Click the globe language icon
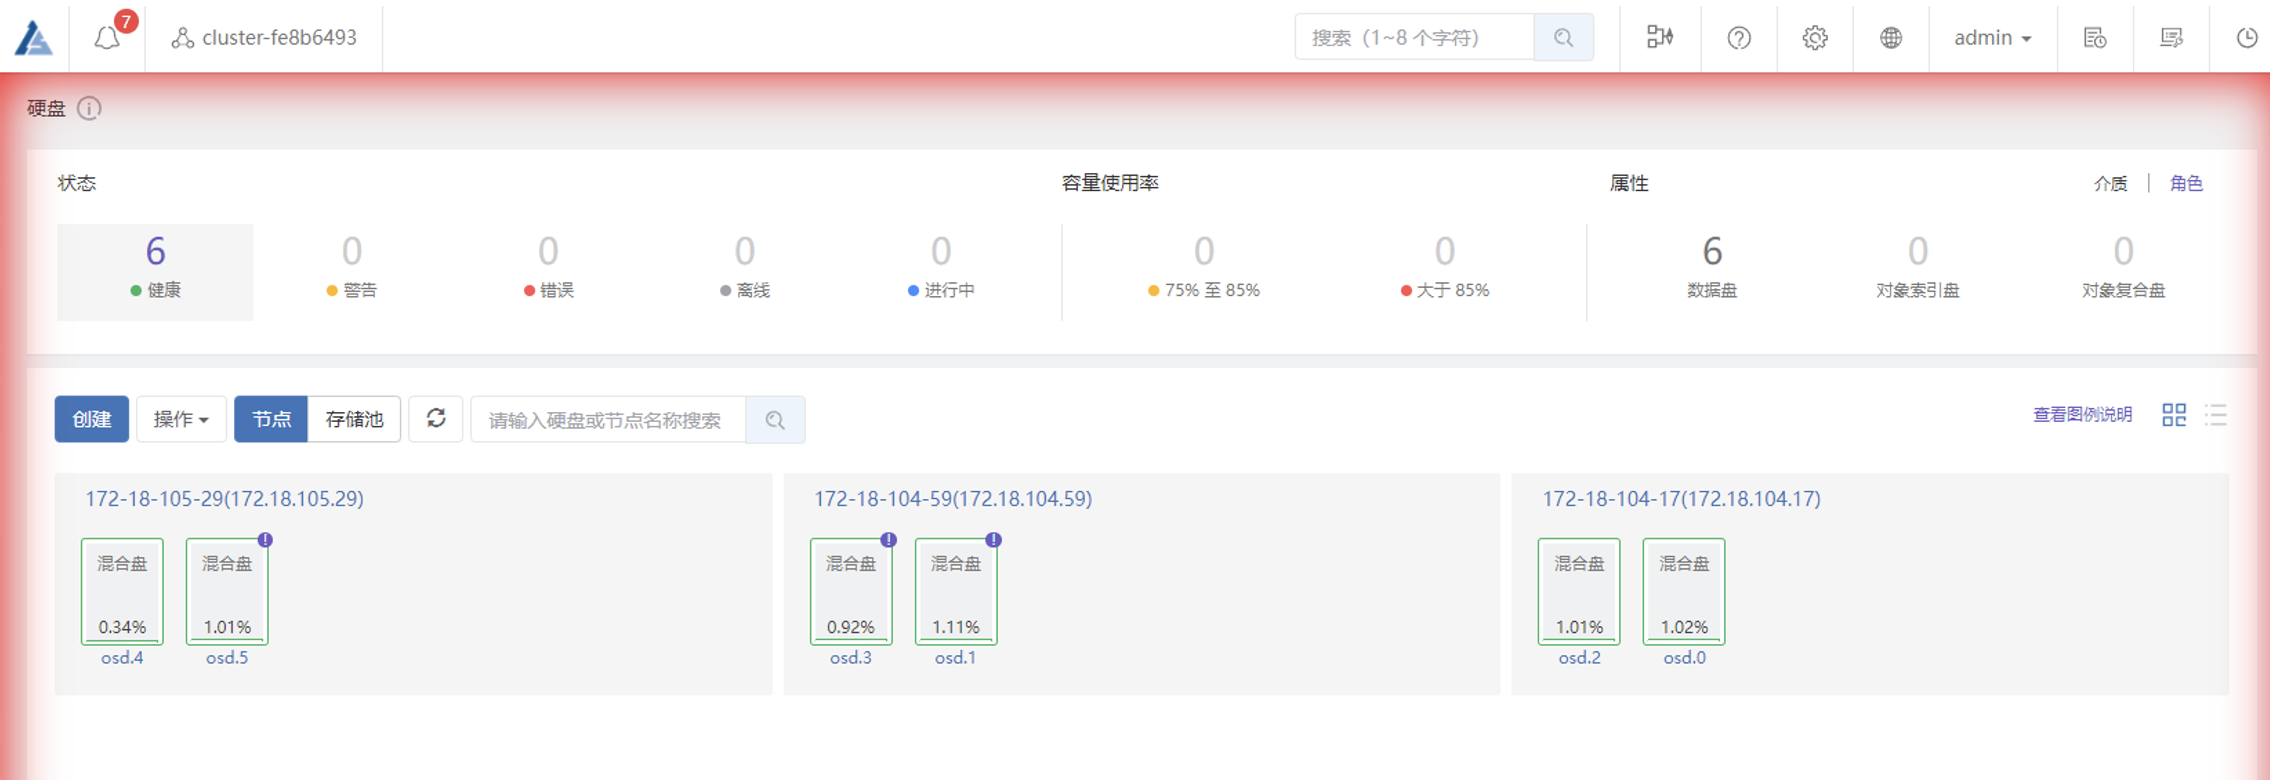2270x780 pixels. point(1890,38)
